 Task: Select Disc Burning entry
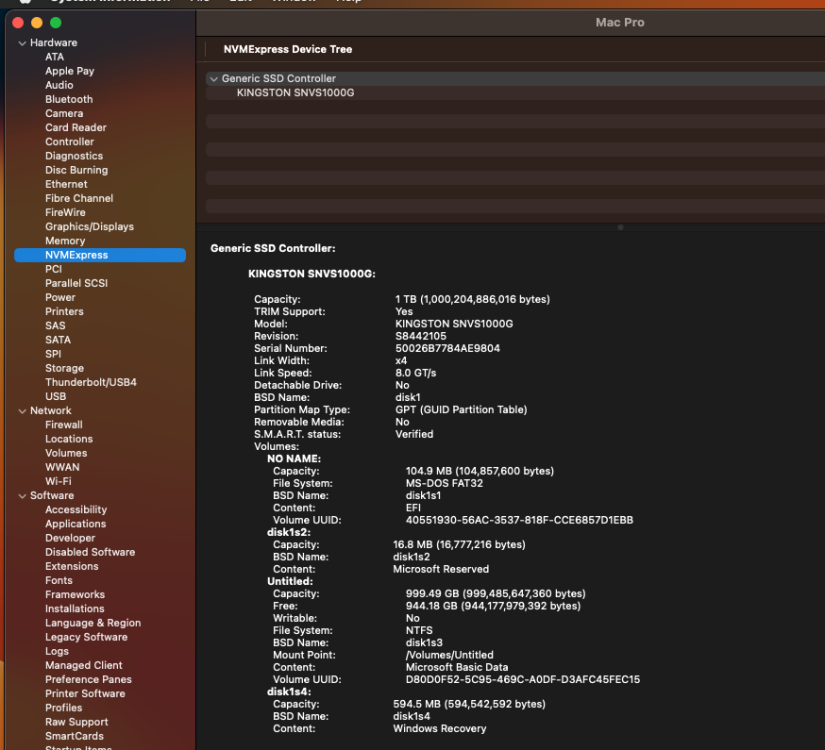click(76, 171)
